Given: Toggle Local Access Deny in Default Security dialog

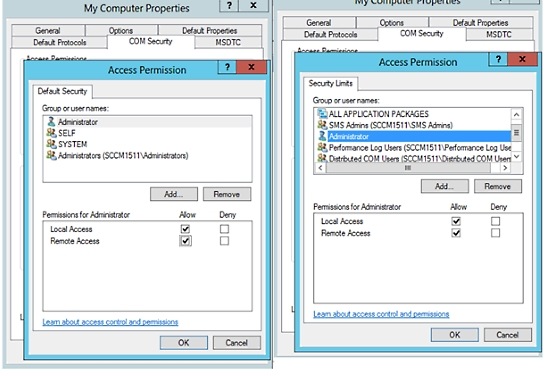Looking at the screenshot, I should click(224, 229).
